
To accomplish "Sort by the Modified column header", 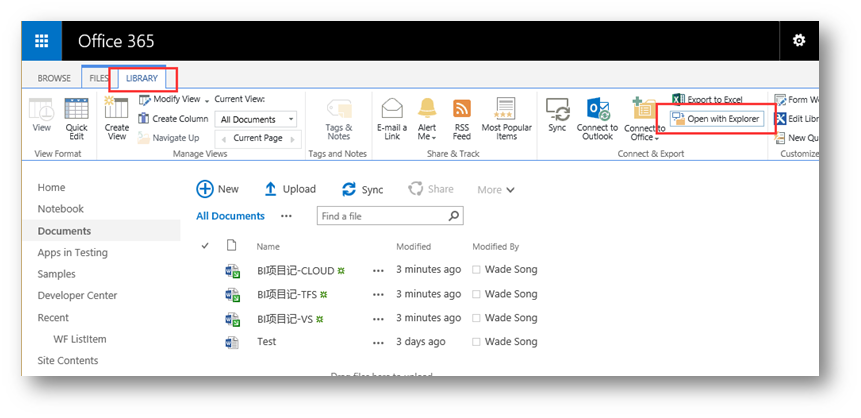I will click(413, 247).
